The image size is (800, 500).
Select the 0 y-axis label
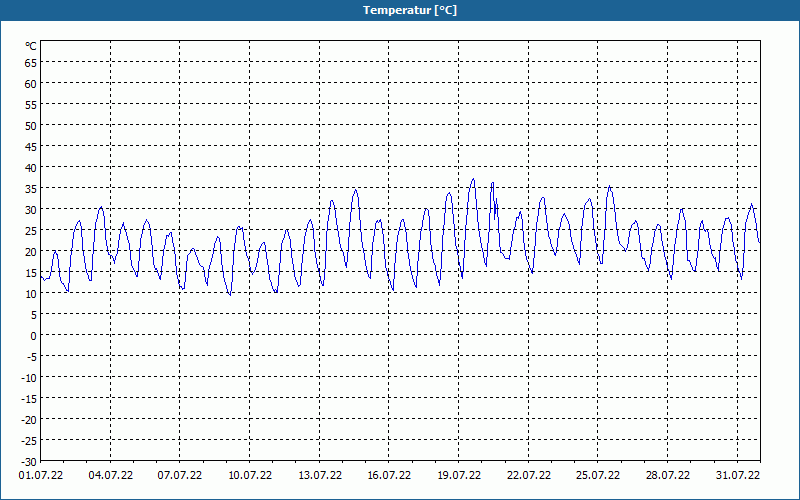[34, 336]
